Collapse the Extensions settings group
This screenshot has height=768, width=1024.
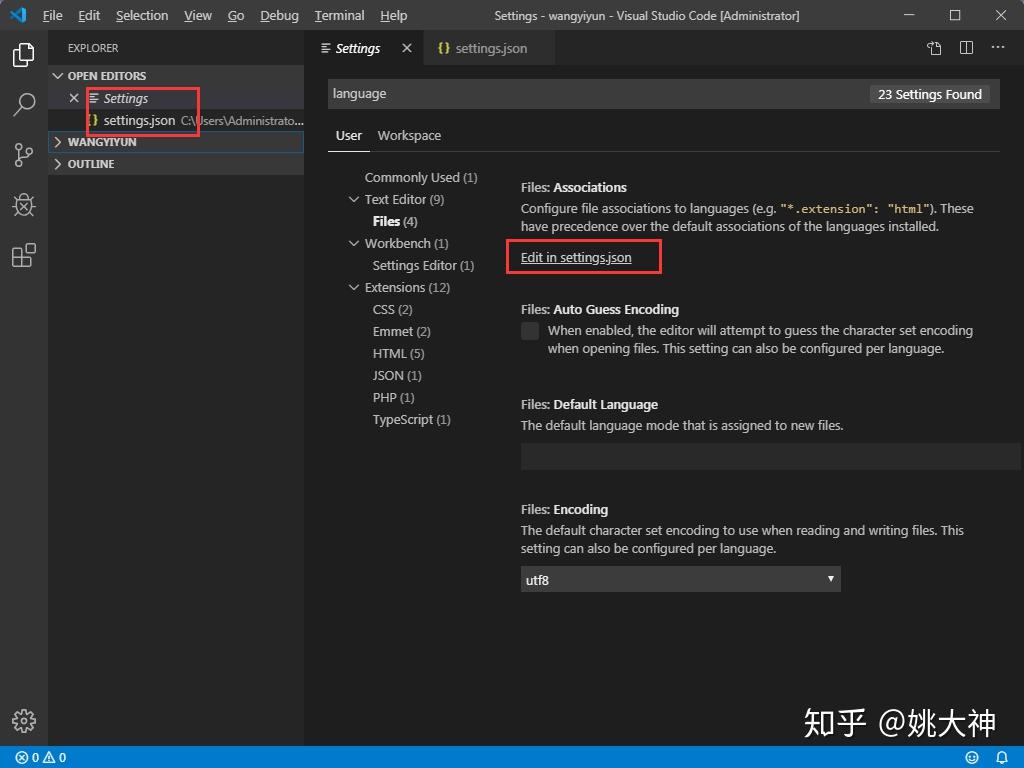[x=354, y=287]
